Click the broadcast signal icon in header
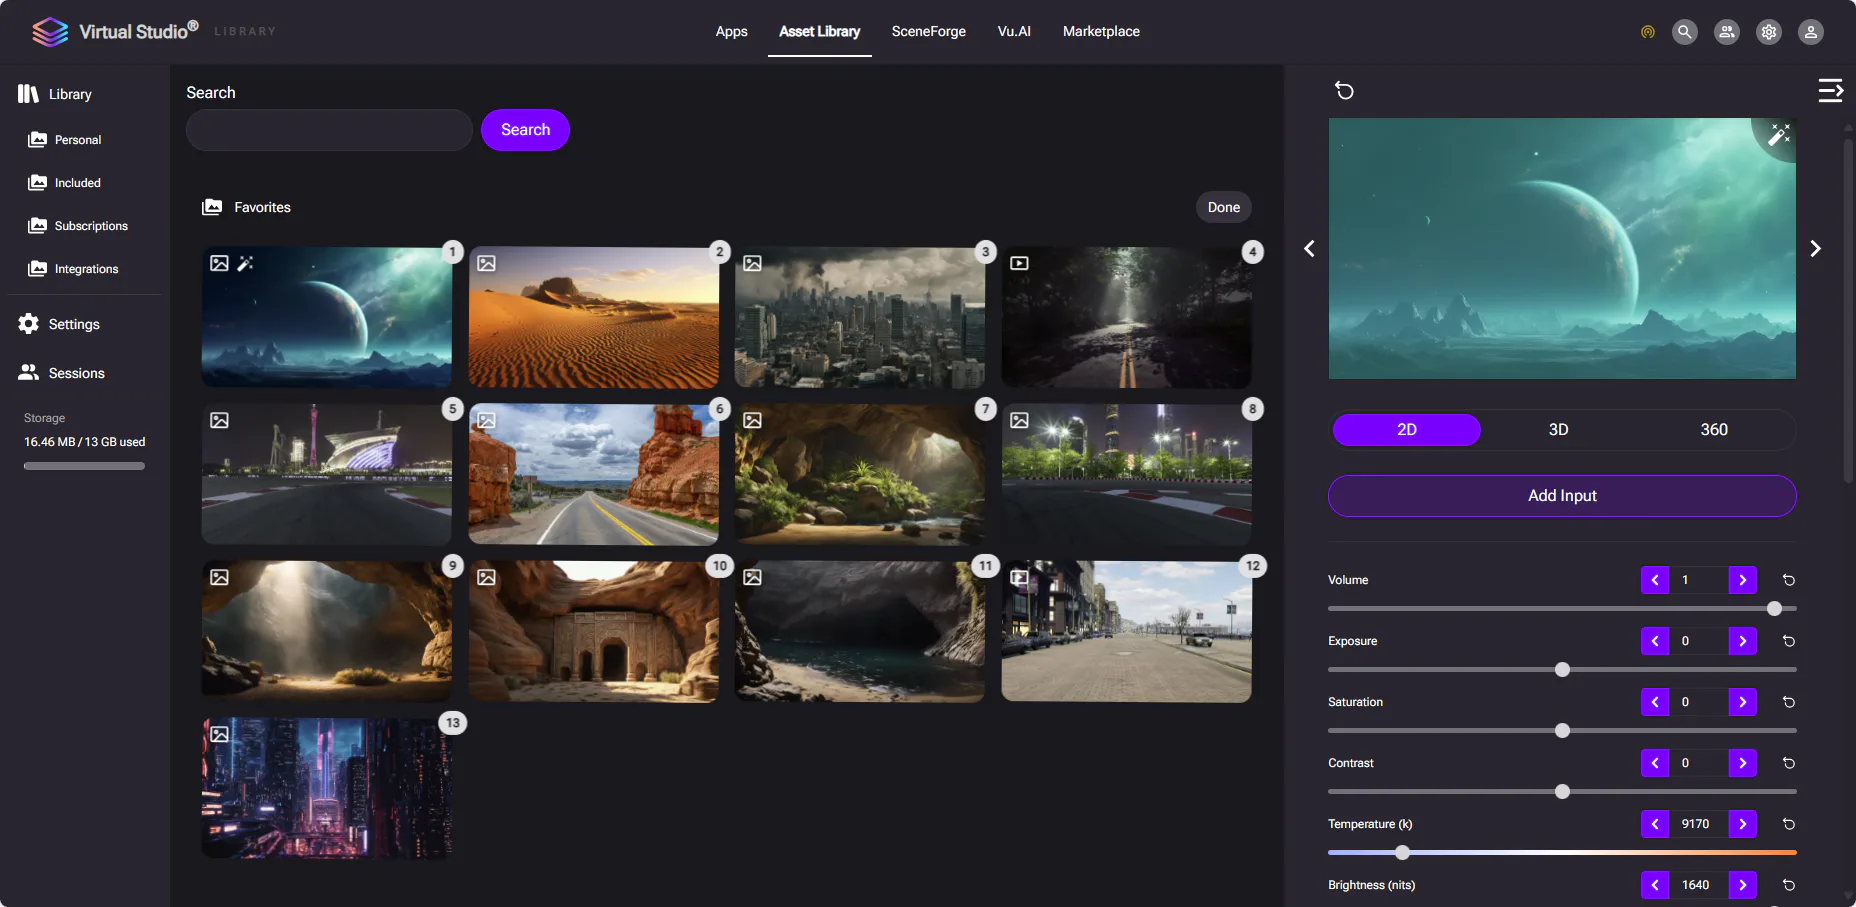 [1648, 32]
